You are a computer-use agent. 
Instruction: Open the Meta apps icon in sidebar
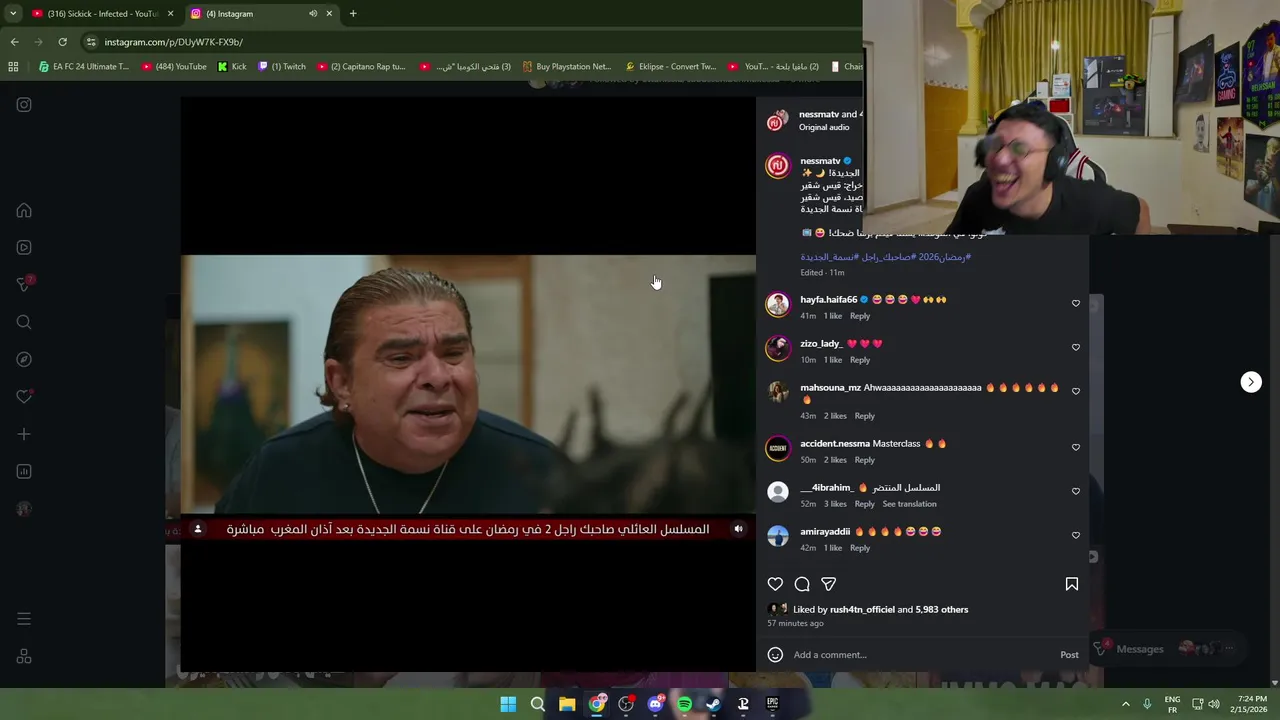pos(24,657)
